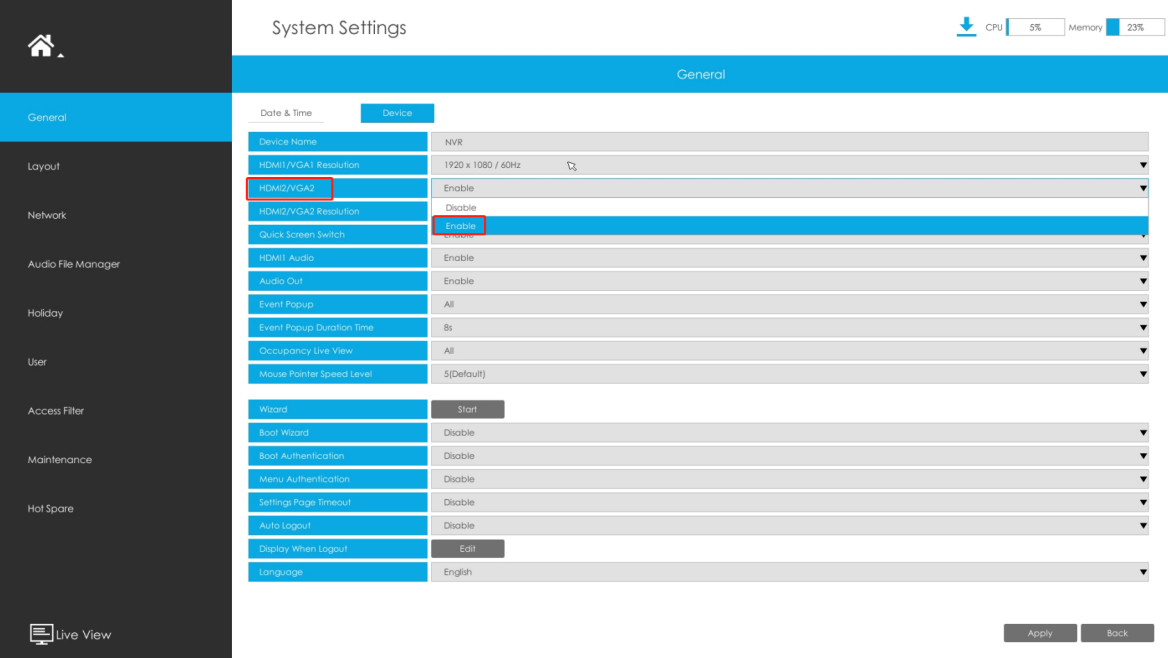Open the Menu Authentication dropdown
Image resolution: width=1168 pixels, height=658 pixels.
pyautogui.click(x=790, y=479)
